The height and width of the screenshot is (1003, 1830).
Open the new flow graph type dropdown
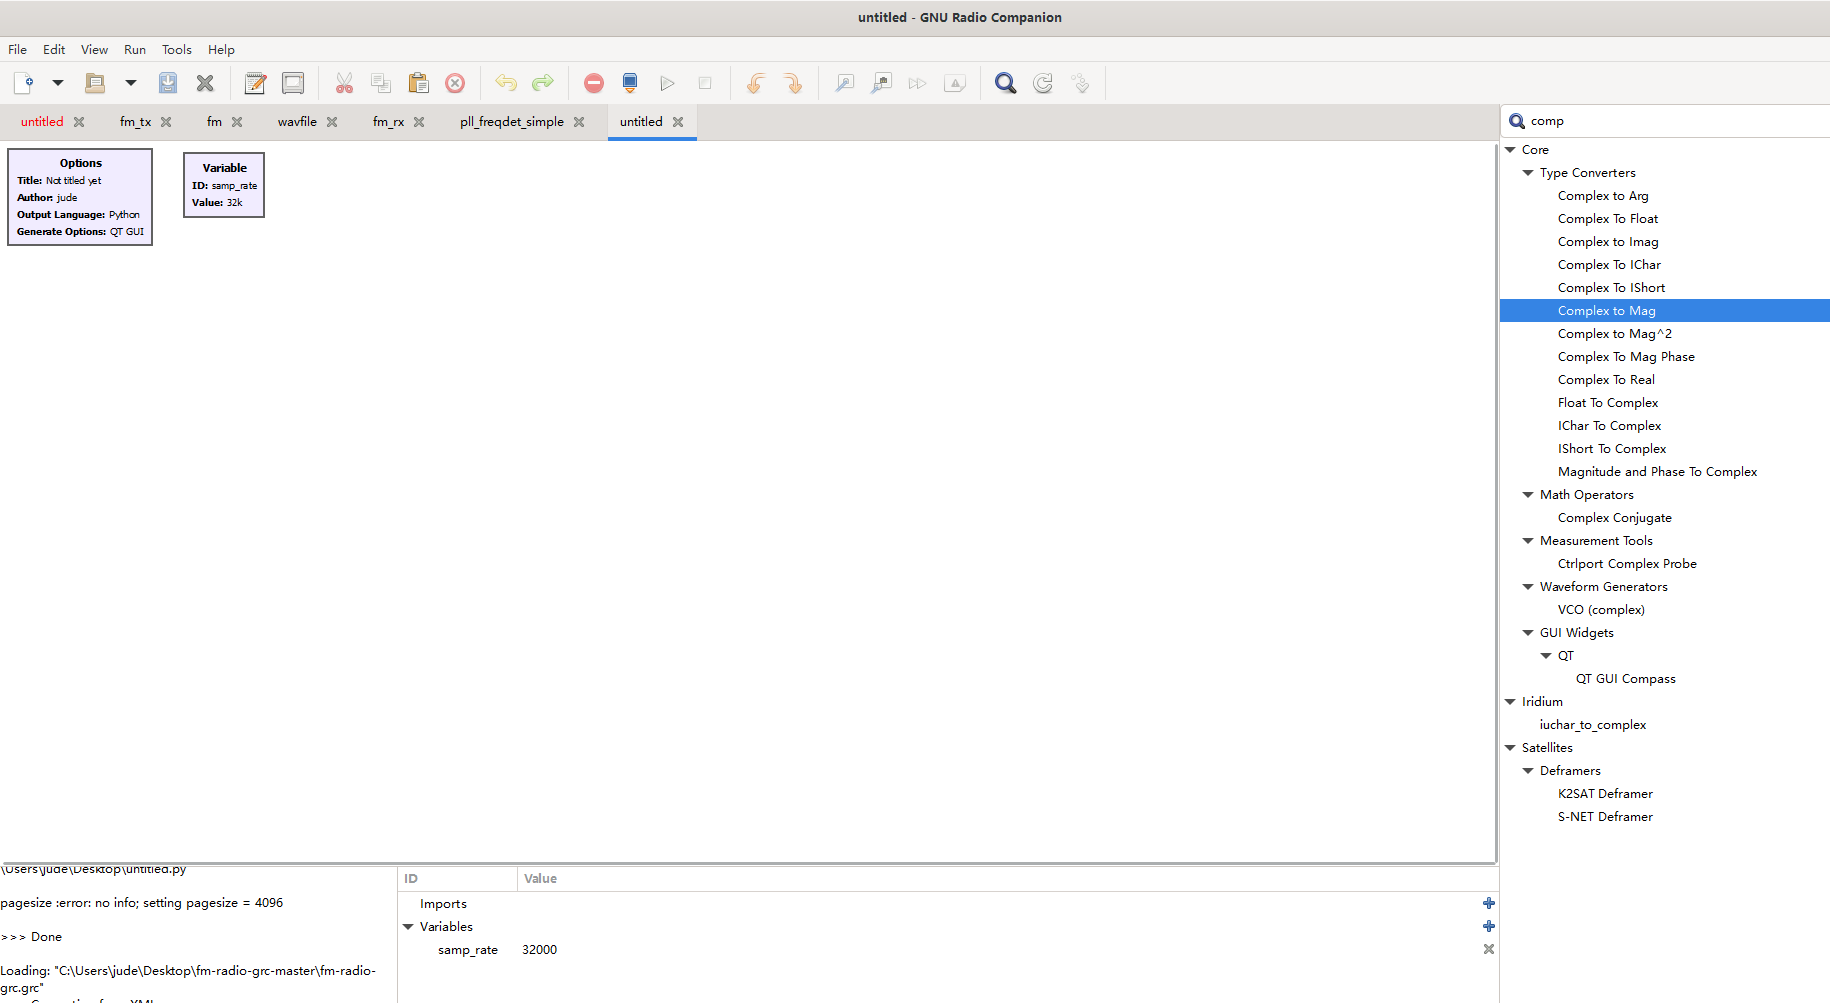pyautogui.click(x=58, y=83)
